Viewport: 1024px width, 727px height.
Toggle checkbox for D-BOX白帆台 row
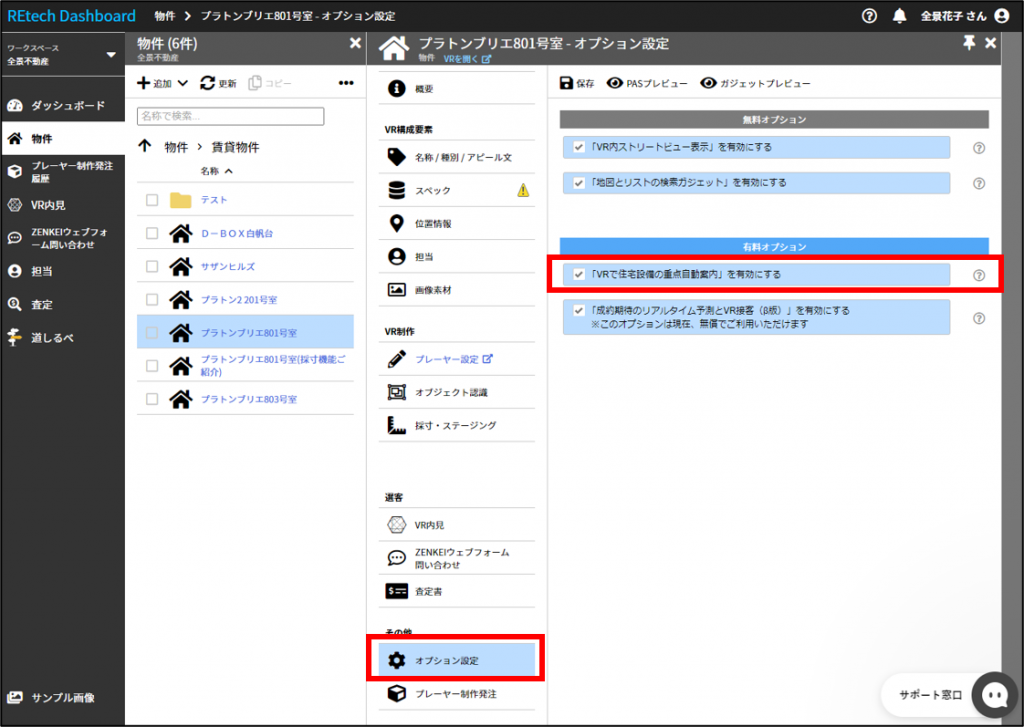pos(152,233)
